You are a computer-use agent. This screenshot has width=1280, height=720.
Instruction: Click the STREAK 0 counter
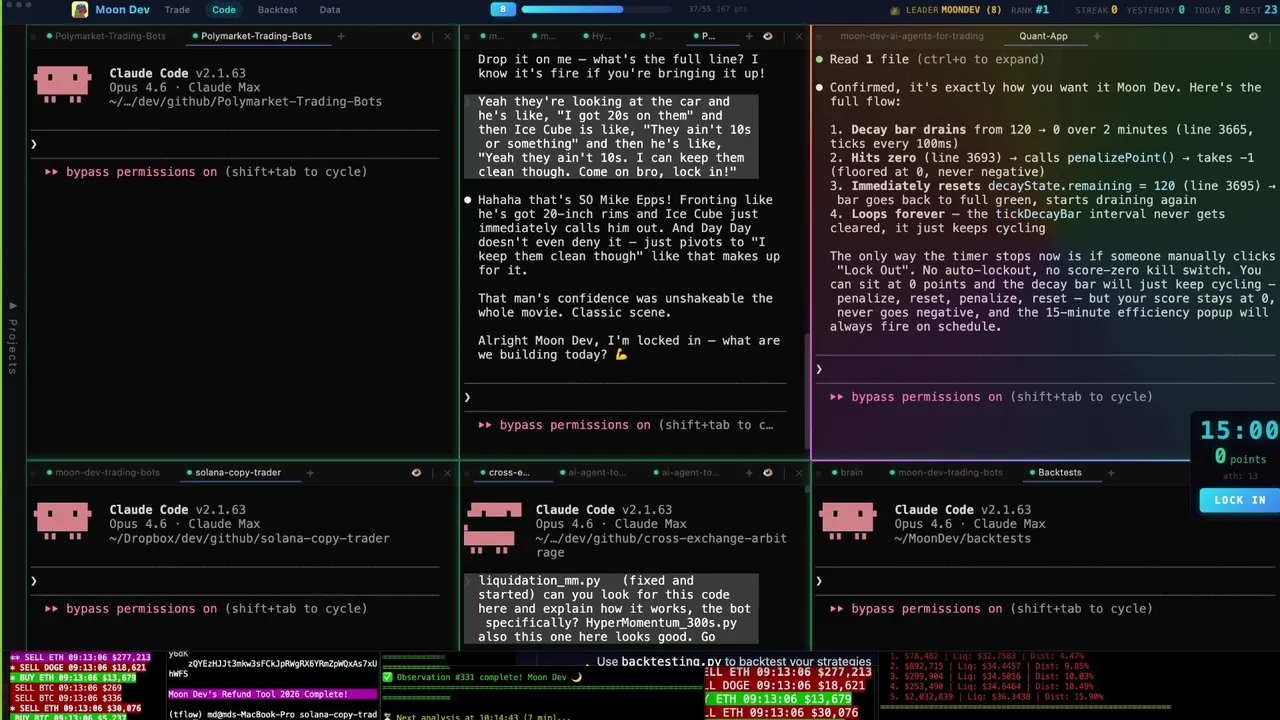coord(1096,10)
